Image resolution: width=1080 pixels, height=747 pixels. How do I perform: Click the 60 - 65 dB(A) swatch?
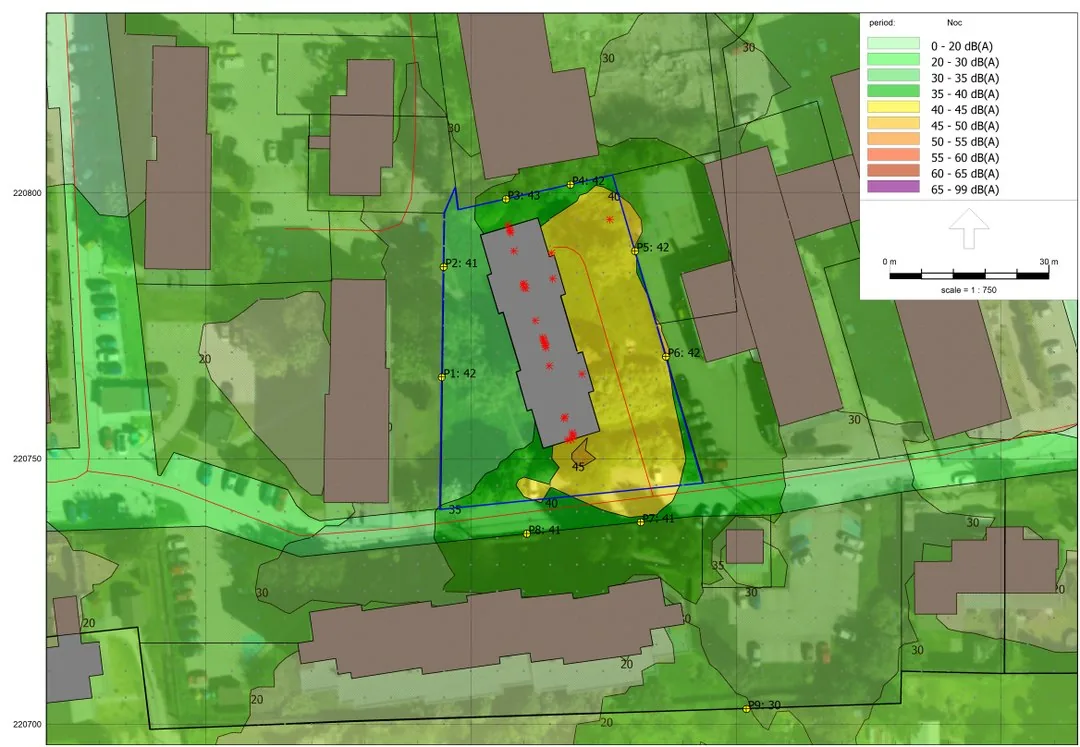coord(893,171)
